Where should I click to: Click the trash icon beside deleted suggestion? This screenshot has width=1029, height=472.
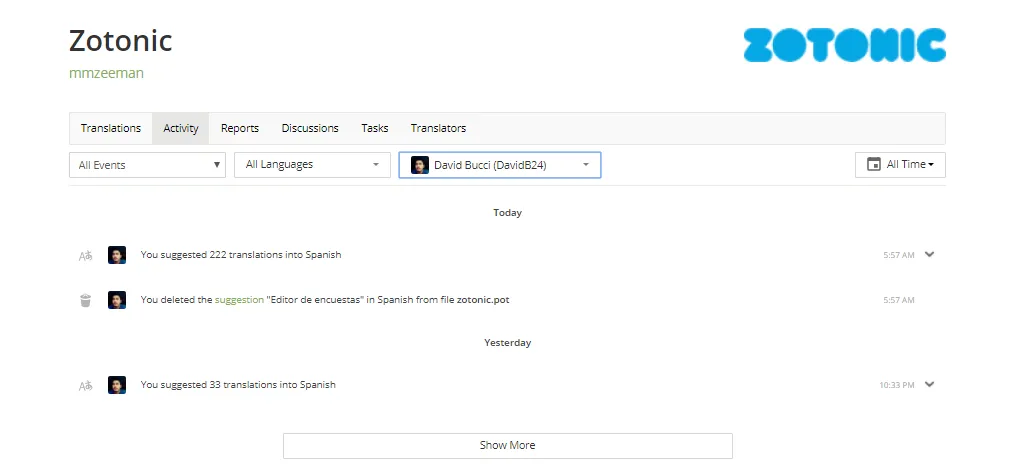coord(85,301)
